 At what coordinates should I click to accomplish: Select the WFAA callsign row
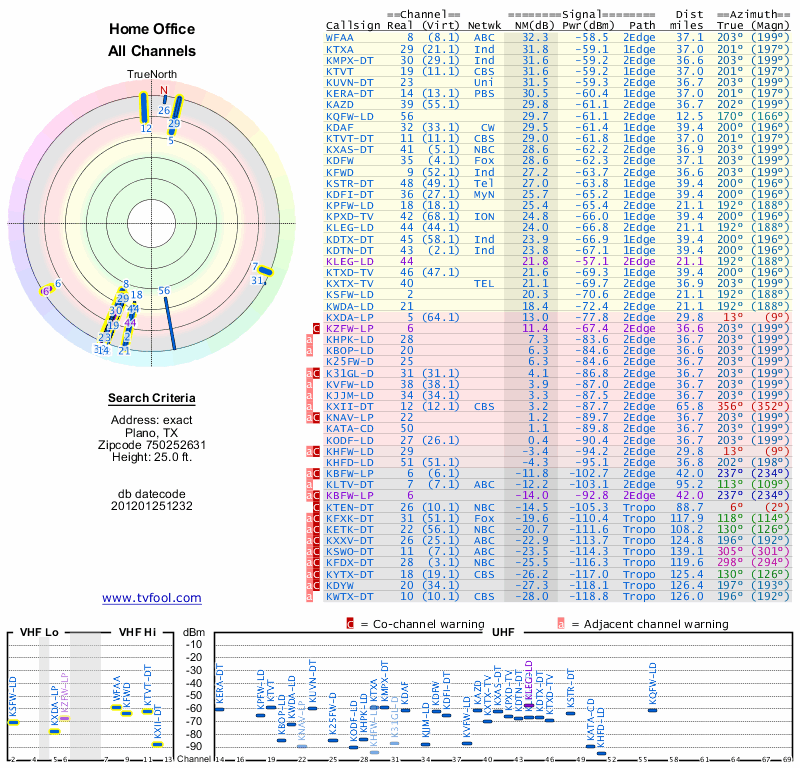558,38
